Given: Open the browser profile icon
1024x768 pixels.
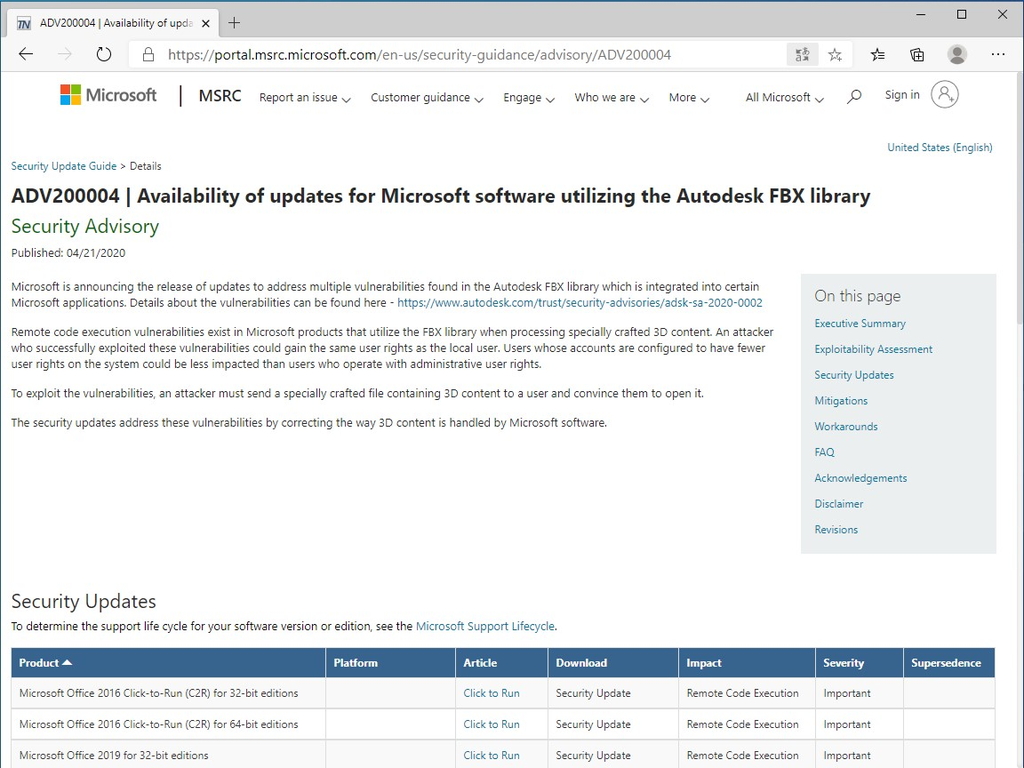Looking at the screenshot, I should (x=957, y=54).
